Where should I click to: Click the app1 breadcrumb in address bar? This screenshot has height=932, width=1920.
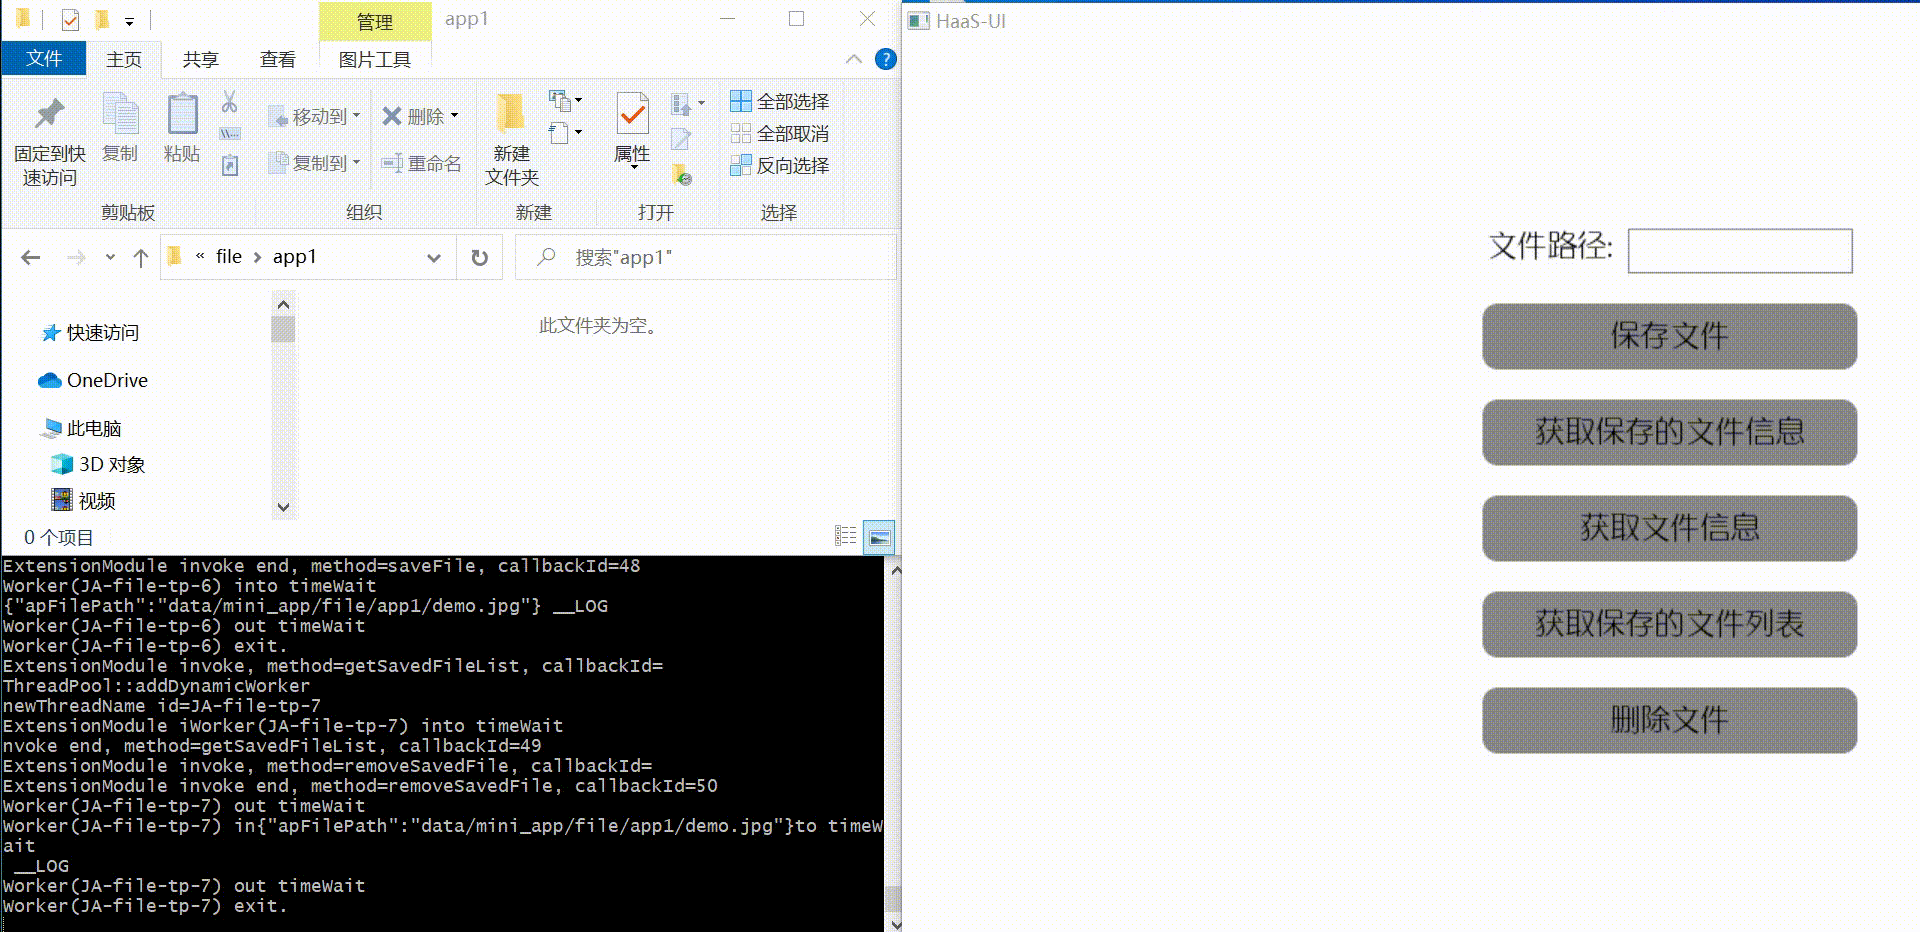294,256
